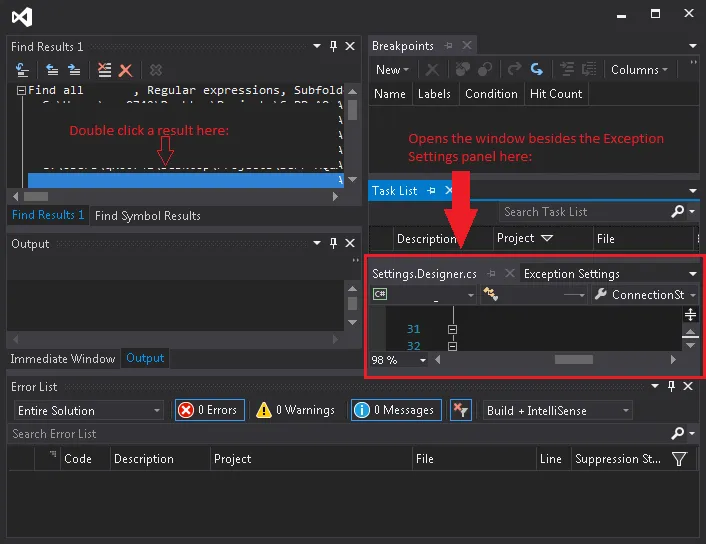
Task: Switch to Immediate Window tab
Action: click(63, 359)
